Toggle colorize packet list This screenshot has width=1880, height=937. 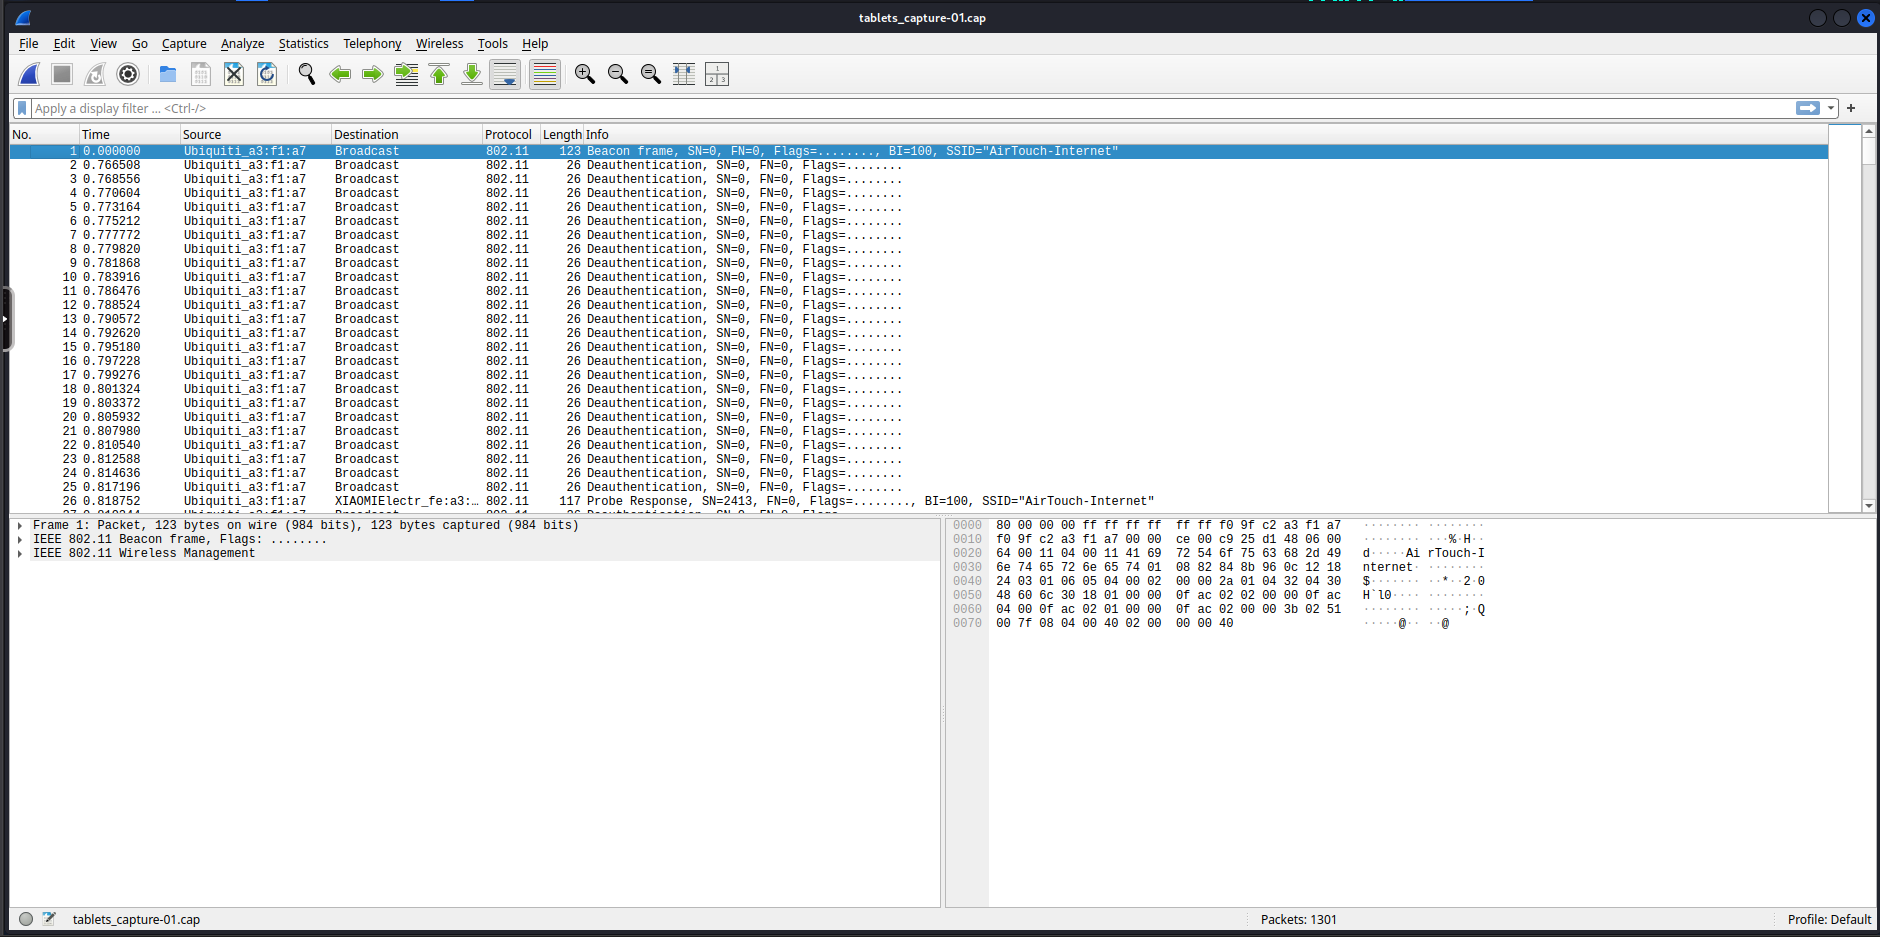(x=545, y=74)
